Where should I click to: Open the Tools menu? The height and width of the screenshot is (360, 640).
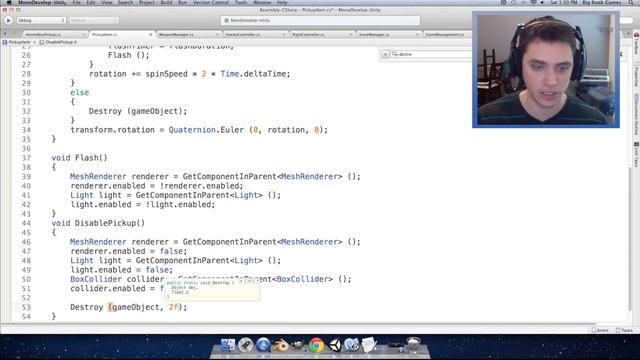[241, 2]
